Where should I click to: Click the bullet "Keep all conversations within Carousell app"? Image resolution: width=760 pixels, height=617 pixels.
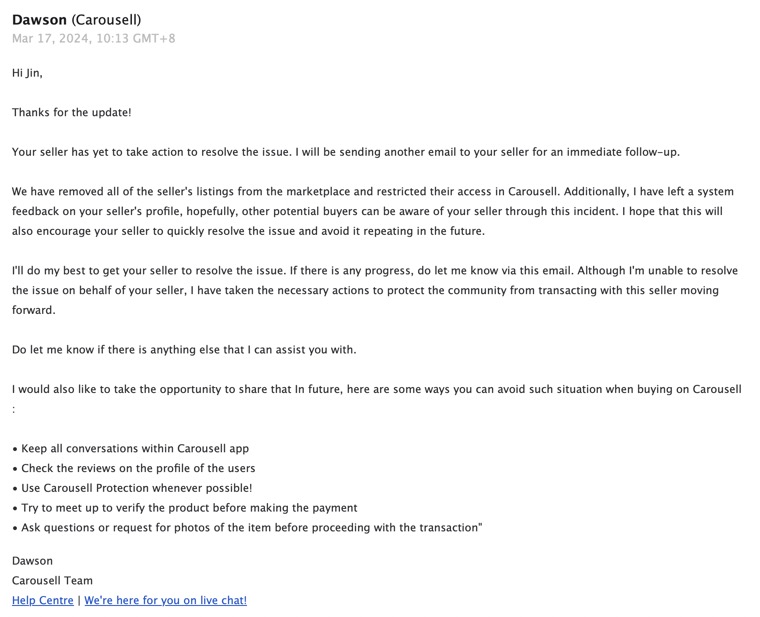tap(134, 448)
